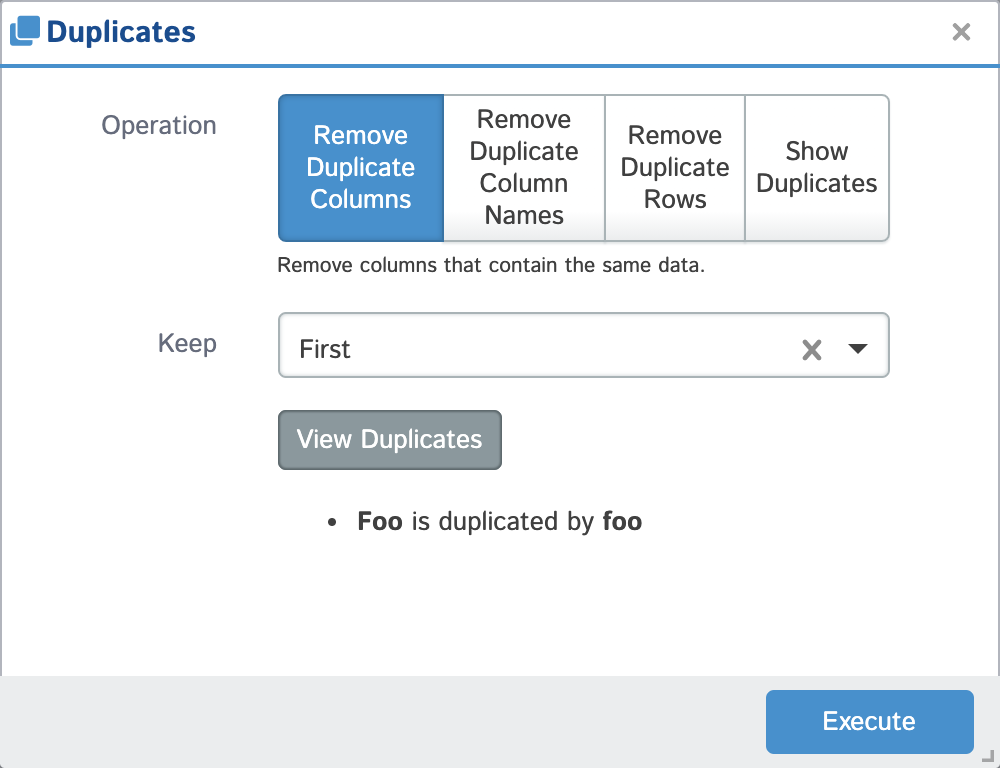1000x768 pixels.
Task: Close the Duplicates dialog with the X
Action: pyautogui.click(x=961, y=32)
